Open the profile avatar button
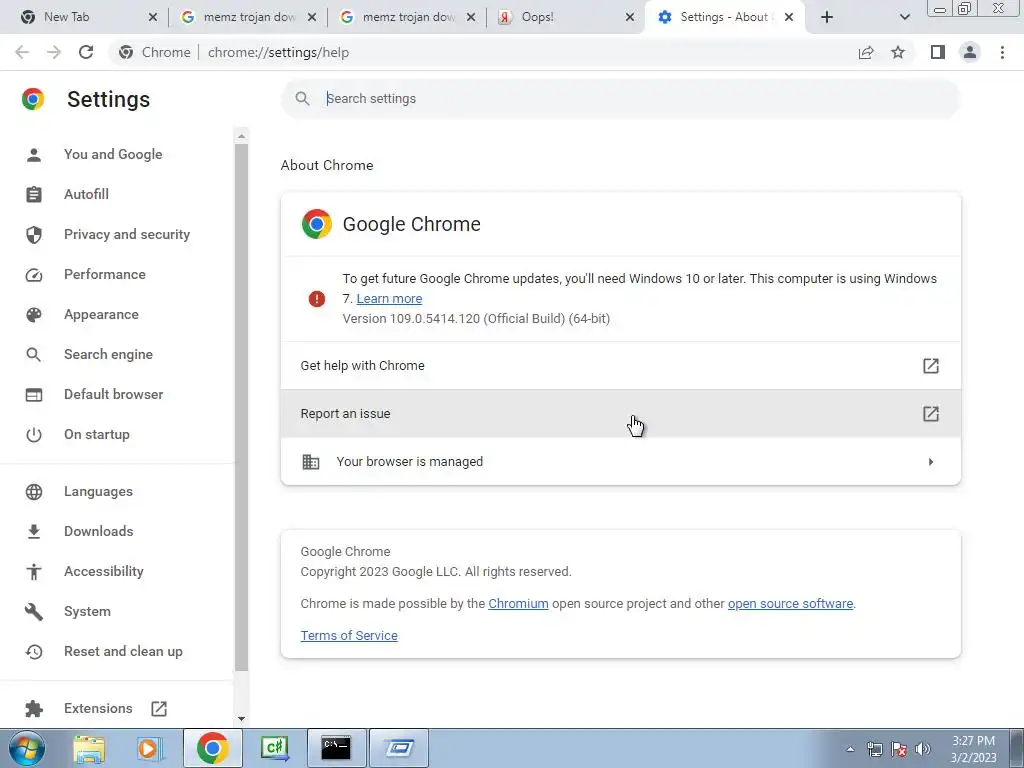This screenshot has height=768, width=1024. pos(970,52)
